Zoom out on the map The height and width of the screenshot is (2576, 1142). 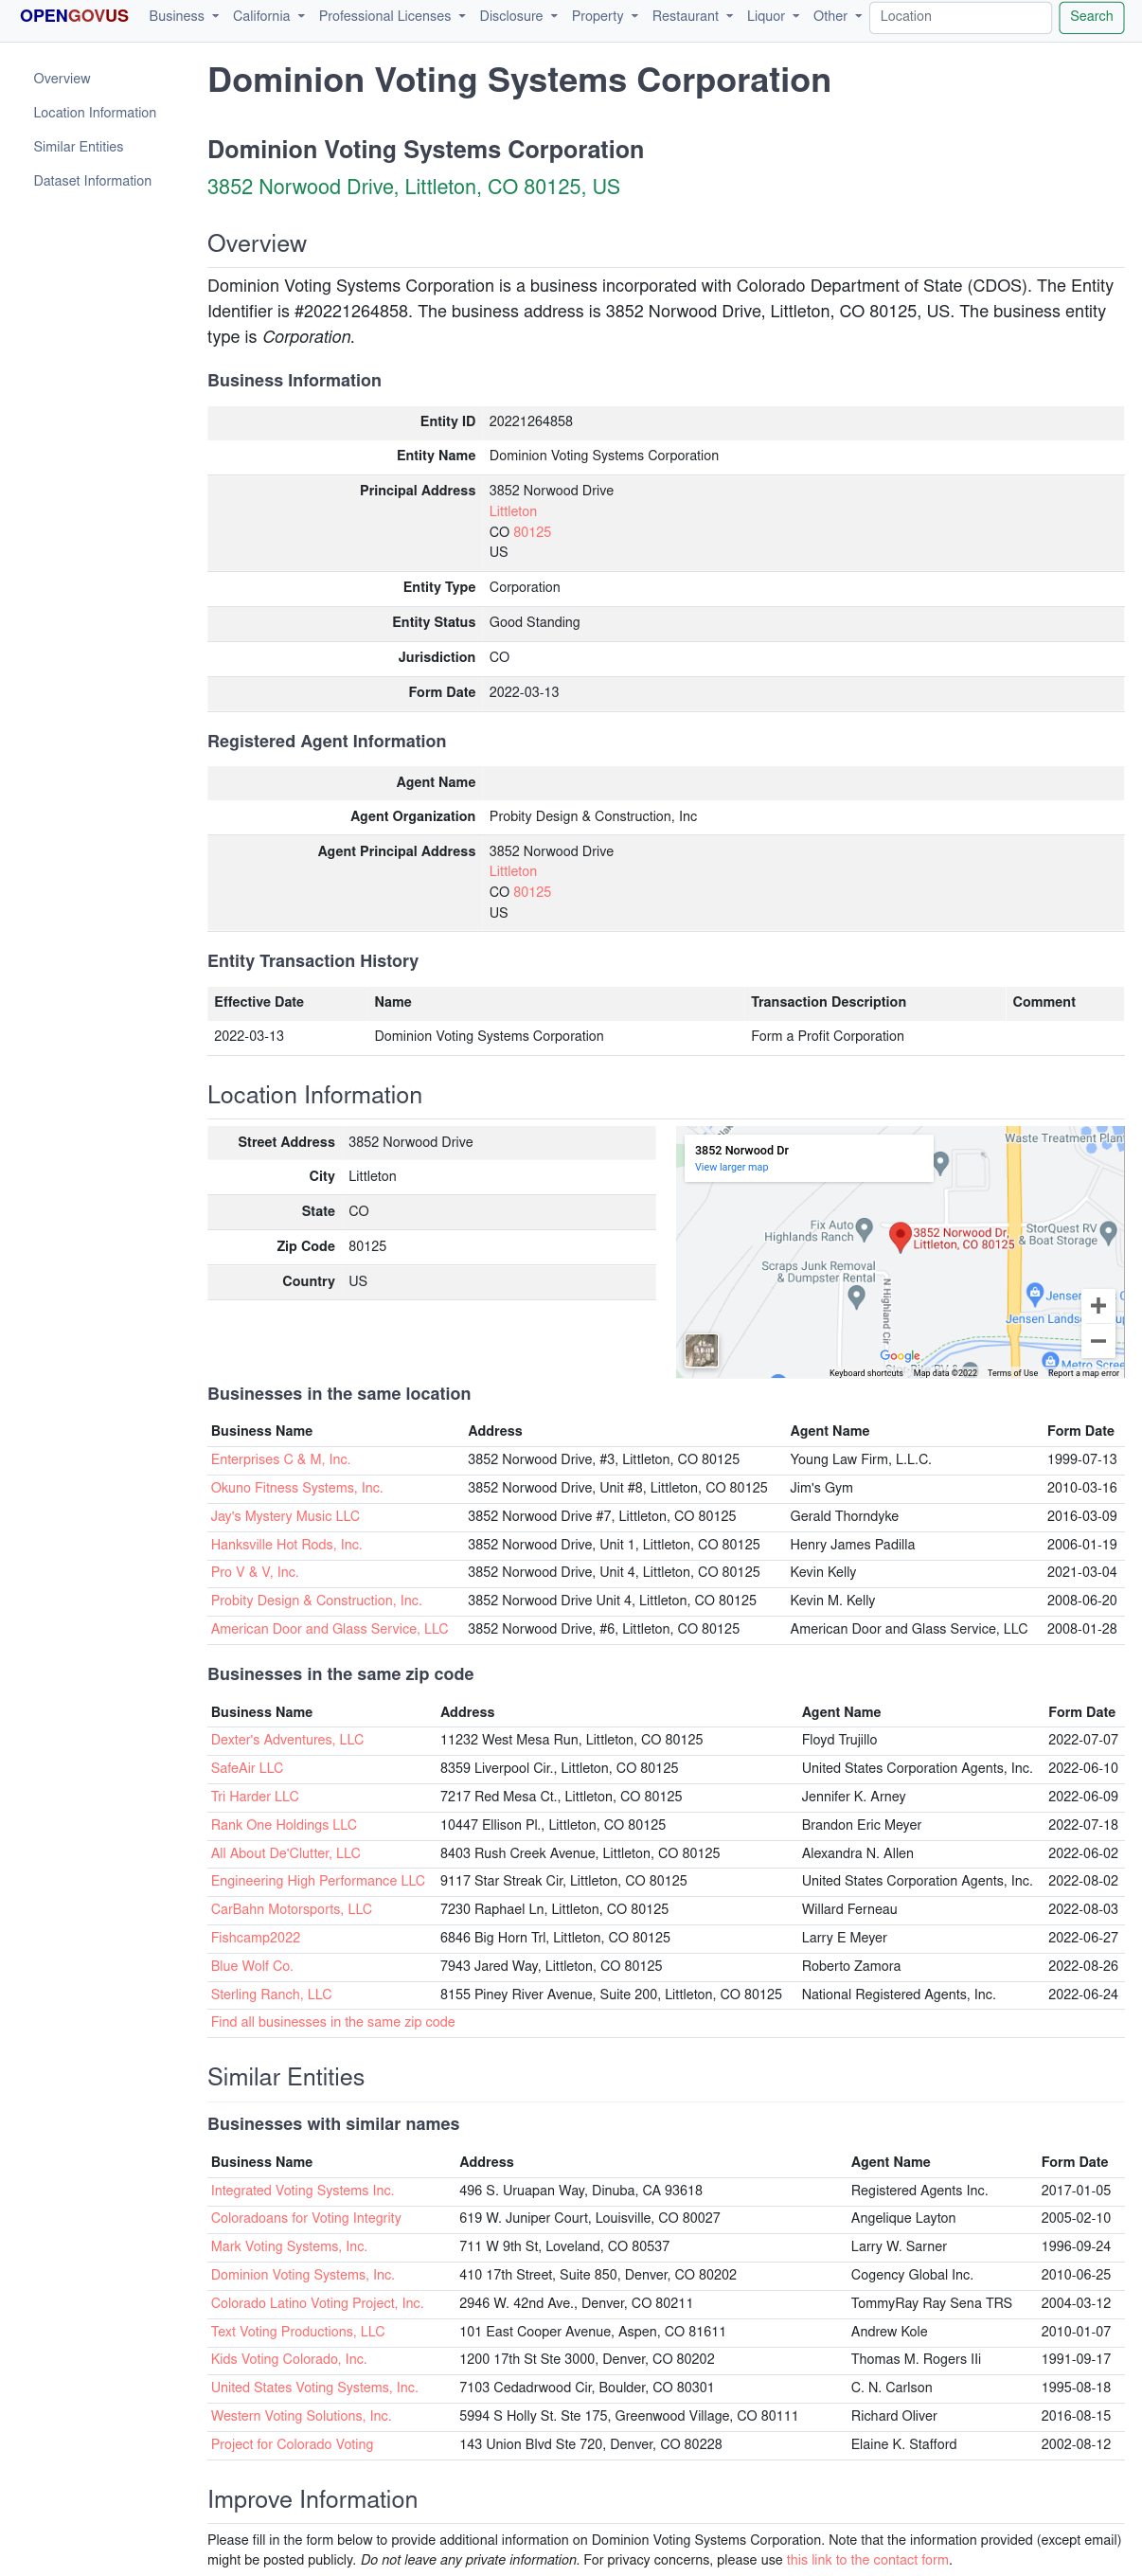tap(1097, 1340)
